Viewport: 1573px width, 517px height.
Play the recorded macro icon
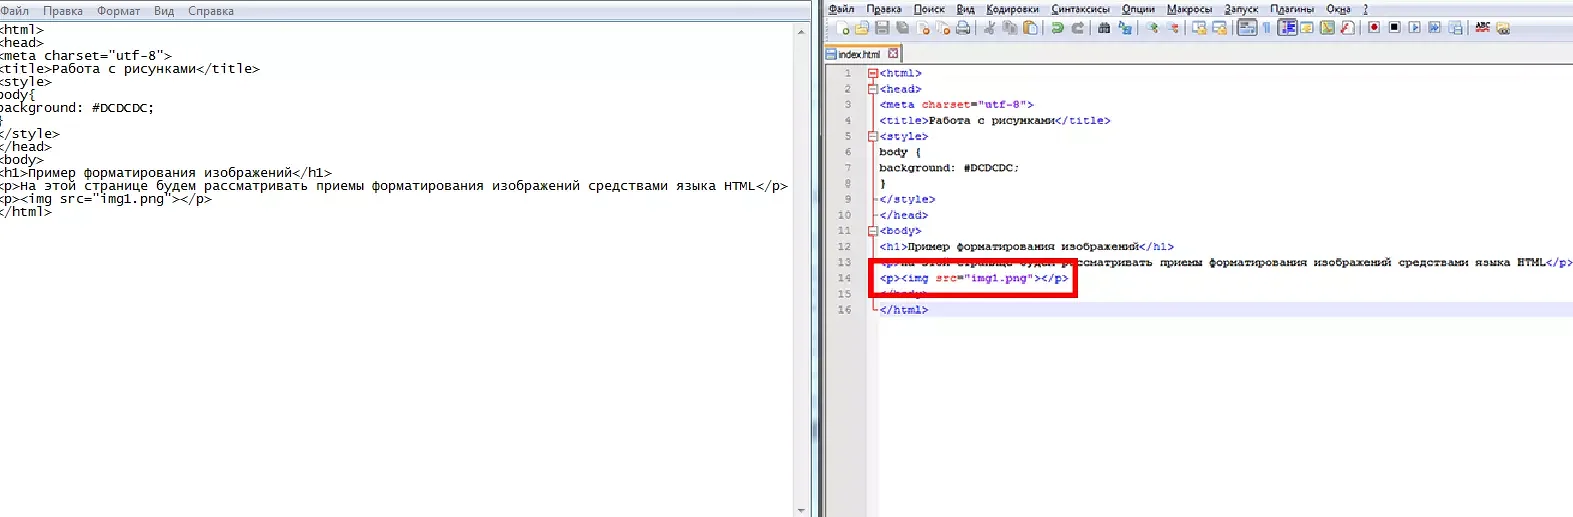pyautogui.click(x=1414, y=28)
